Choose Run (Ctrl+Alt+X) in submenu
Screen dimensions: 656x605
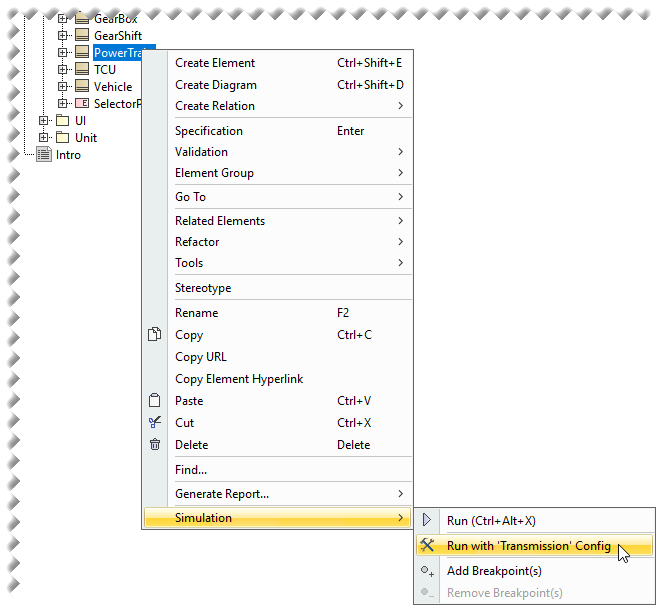click(535, 520)
